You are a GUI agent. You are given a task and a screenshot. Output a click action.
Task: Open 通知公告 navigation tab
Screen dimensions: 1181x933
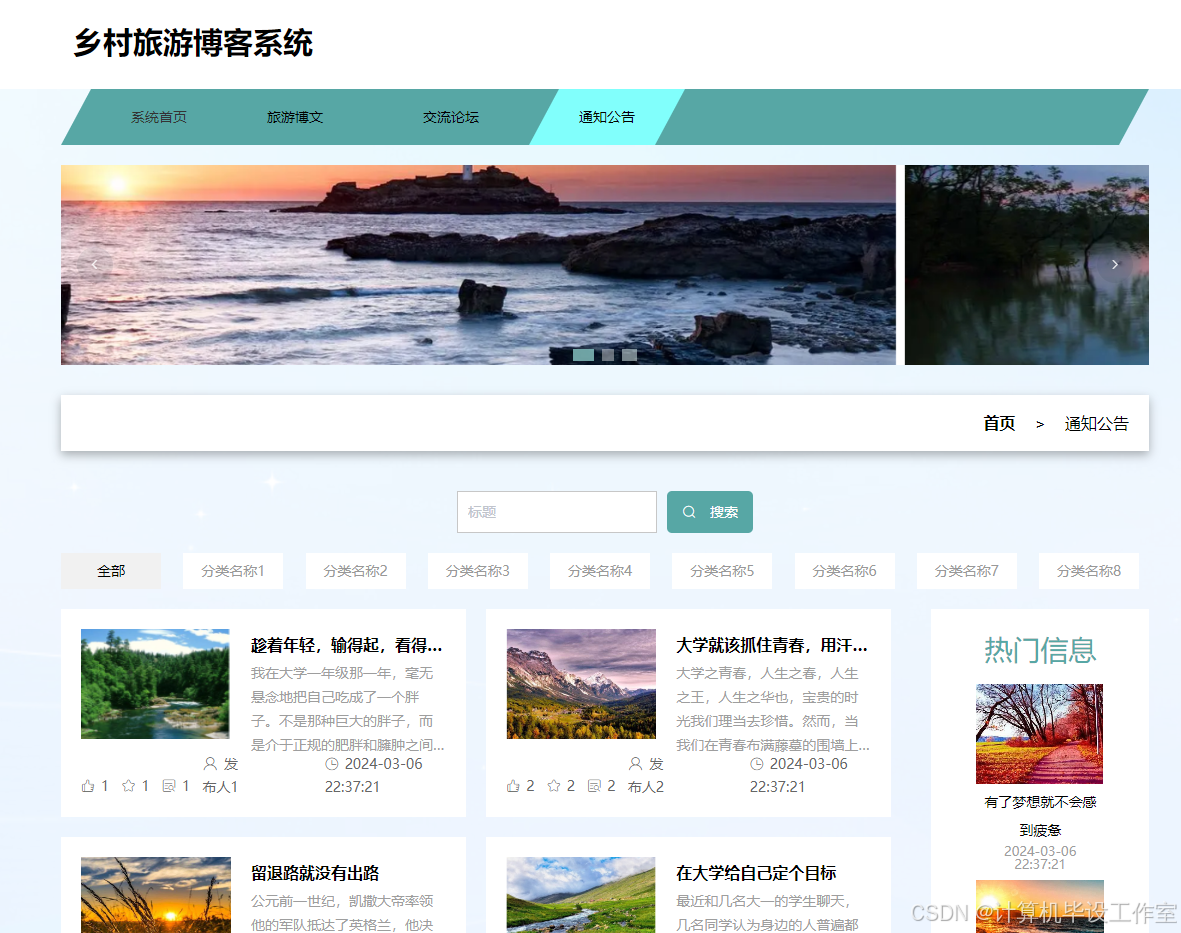(x=607, y=117)
